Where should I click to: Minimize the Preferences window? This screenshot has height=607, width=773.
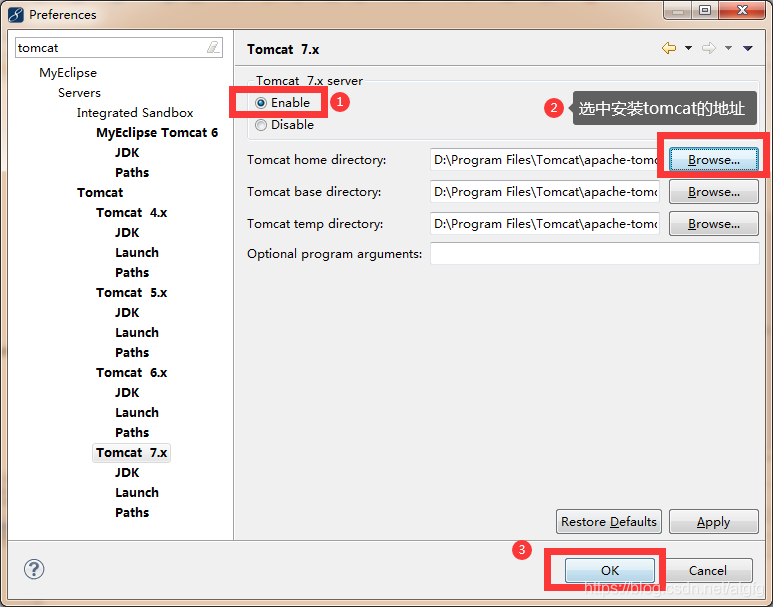pyautogui.click(x=678, y=10)
